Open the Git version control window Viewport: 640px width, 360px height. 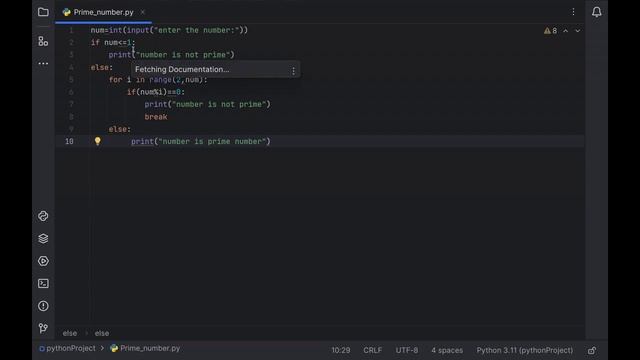(43, 328)
